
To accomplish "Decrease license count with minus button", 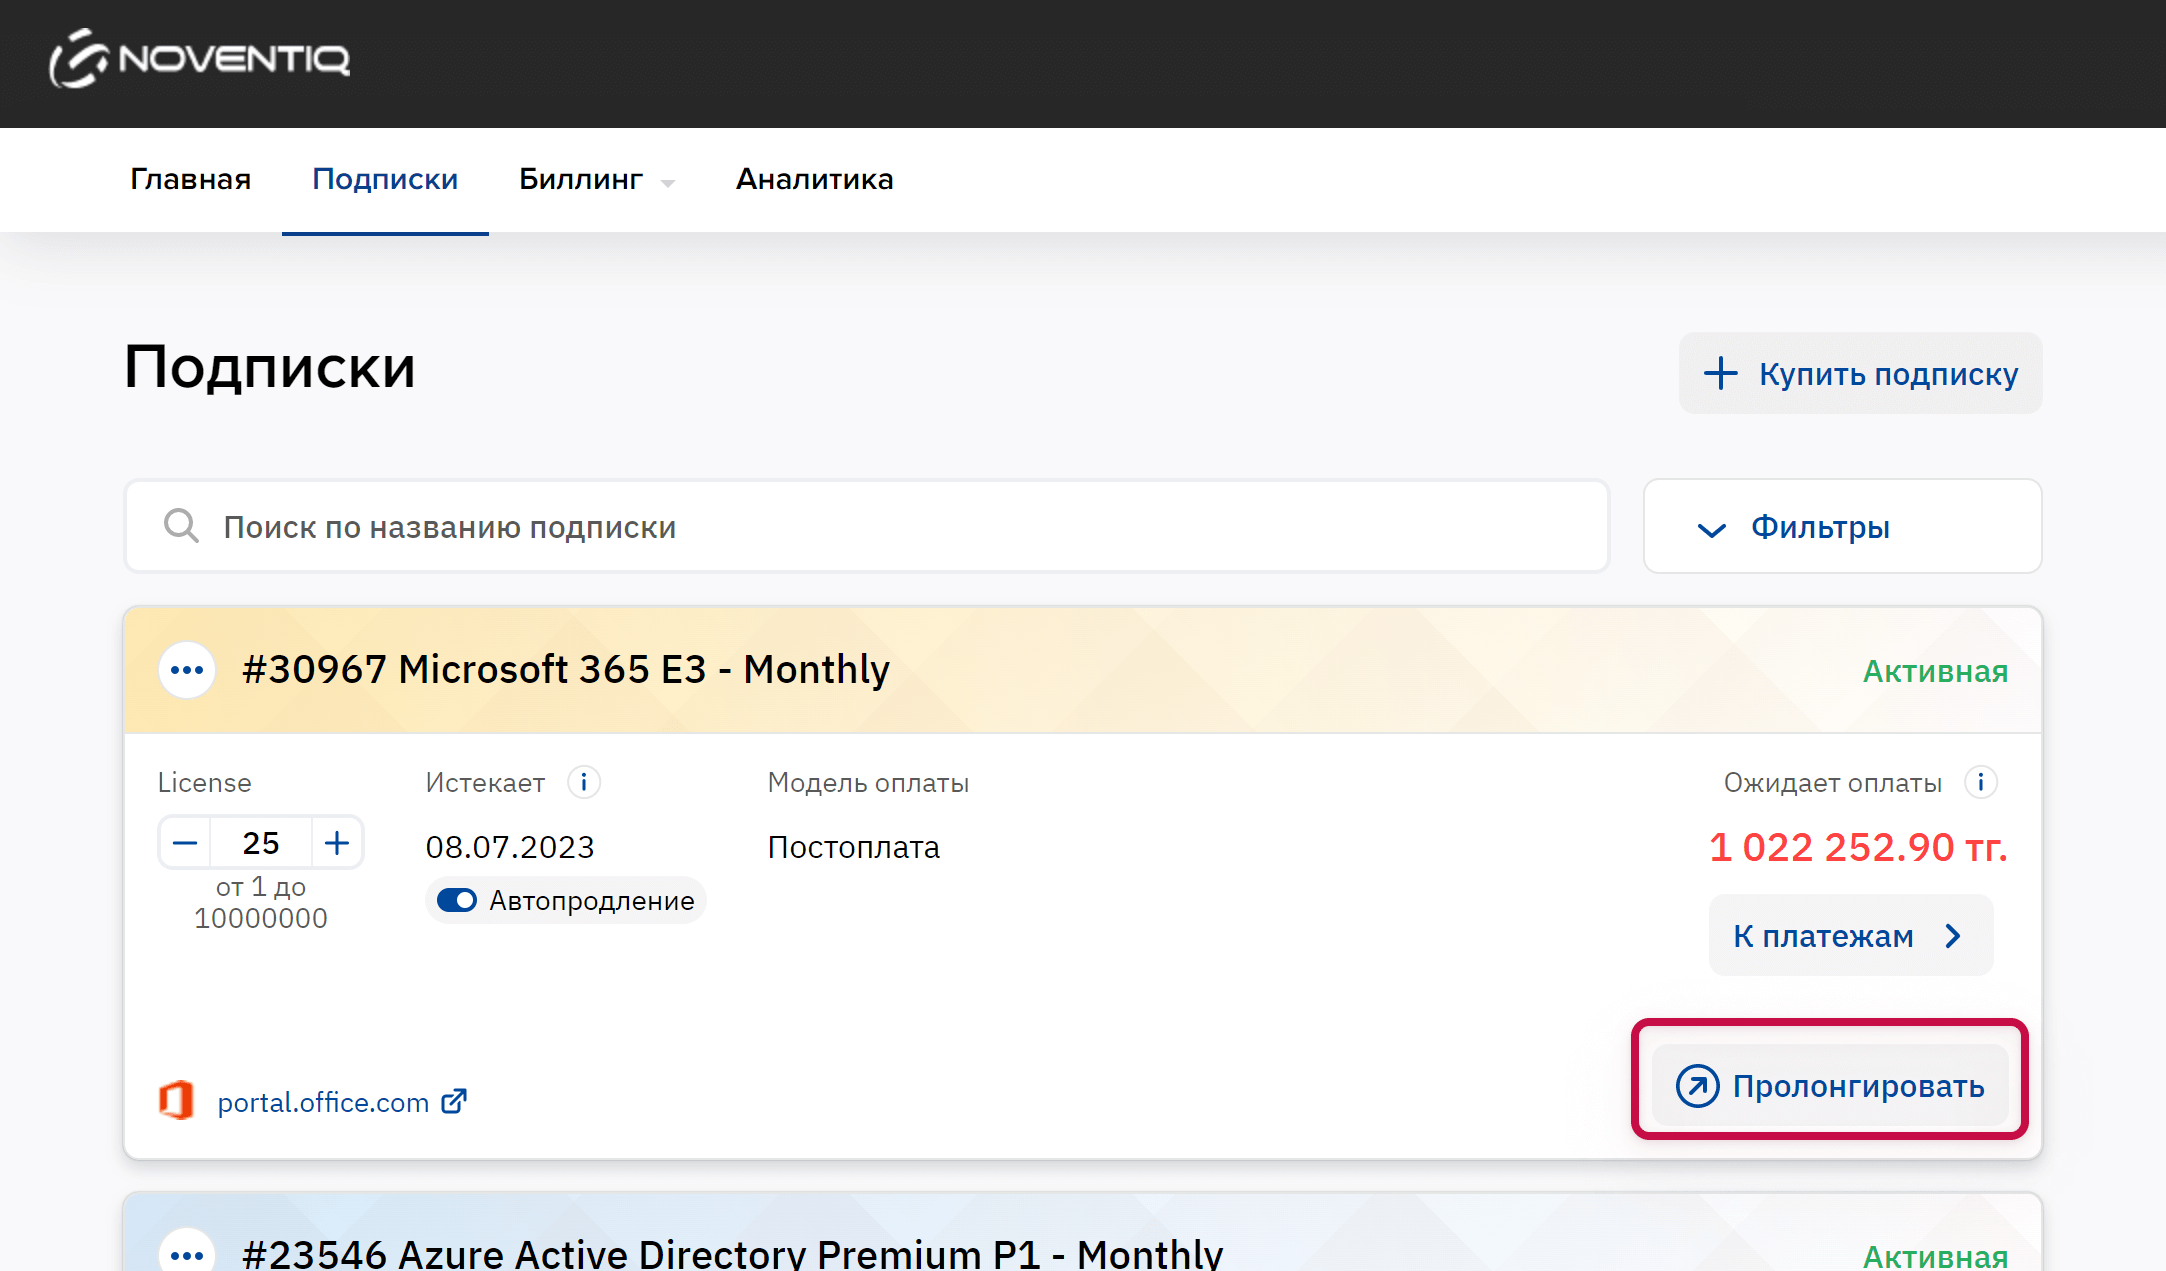I will pos(185,843).
